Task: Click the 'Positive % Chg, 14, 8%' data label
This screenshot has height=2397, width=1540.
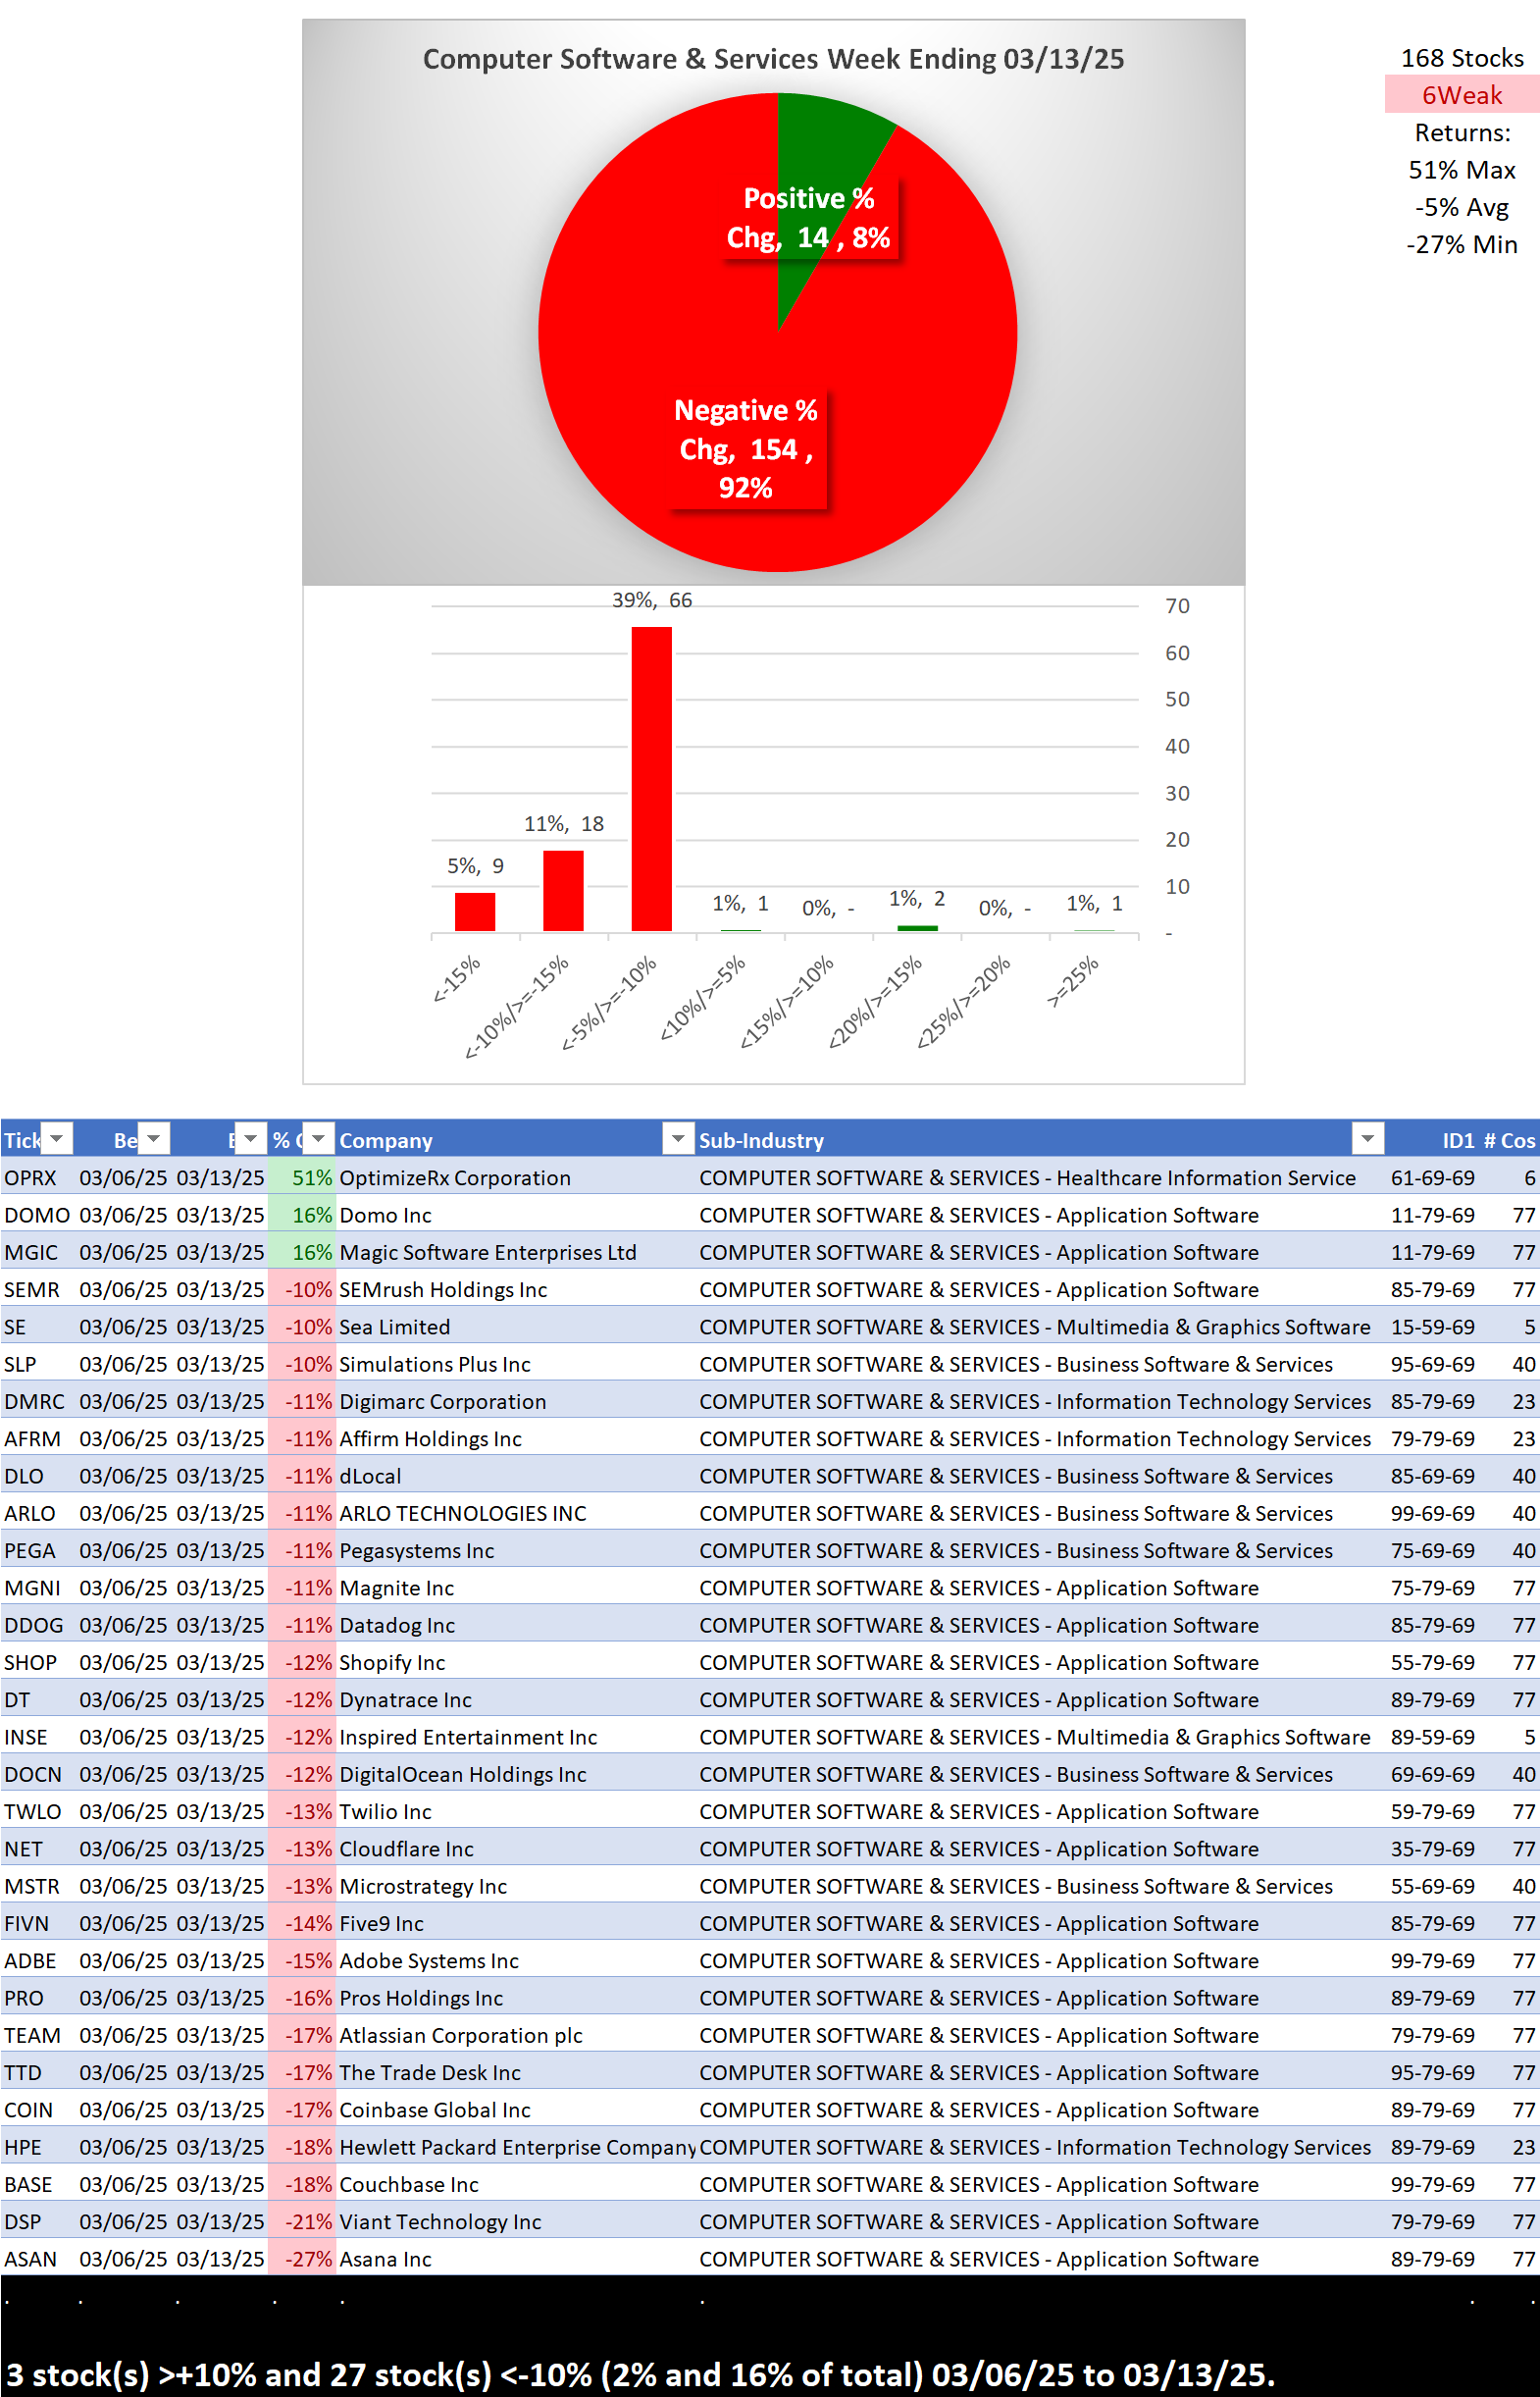Action: click(808, 218)
